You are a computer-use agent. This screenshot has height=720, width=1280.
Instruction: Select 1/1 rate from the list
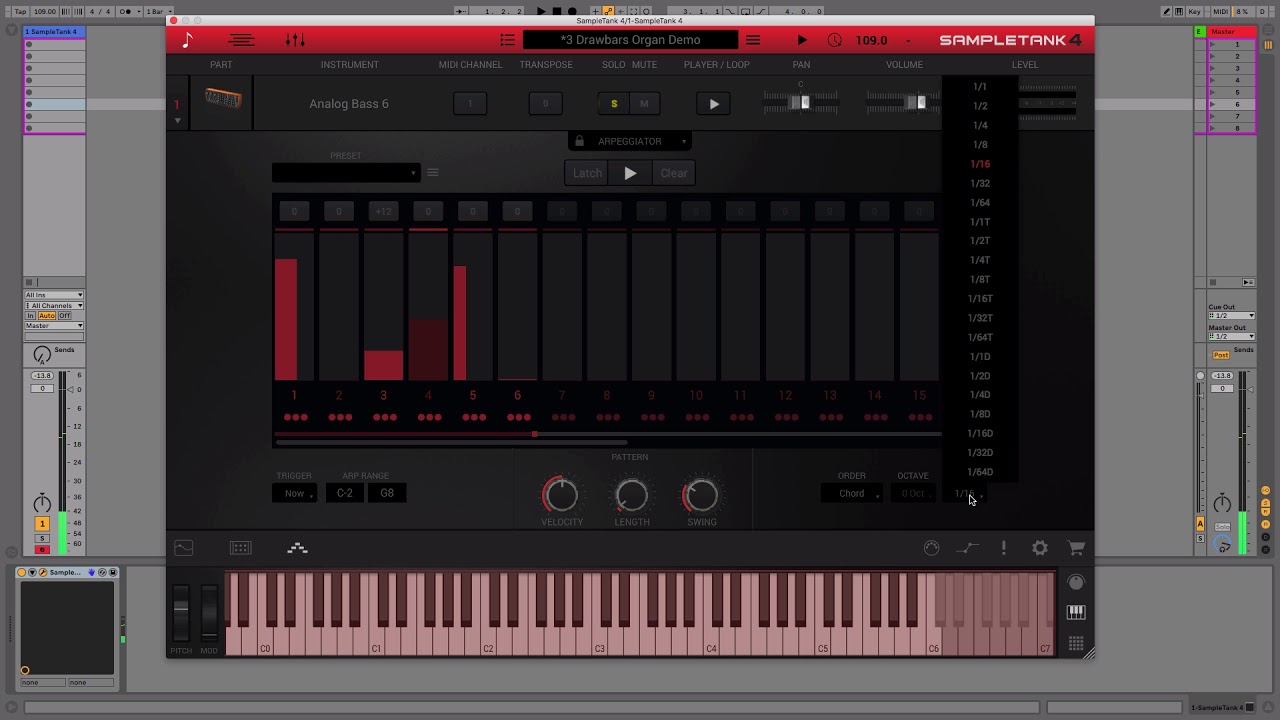(x=980, y=87)
